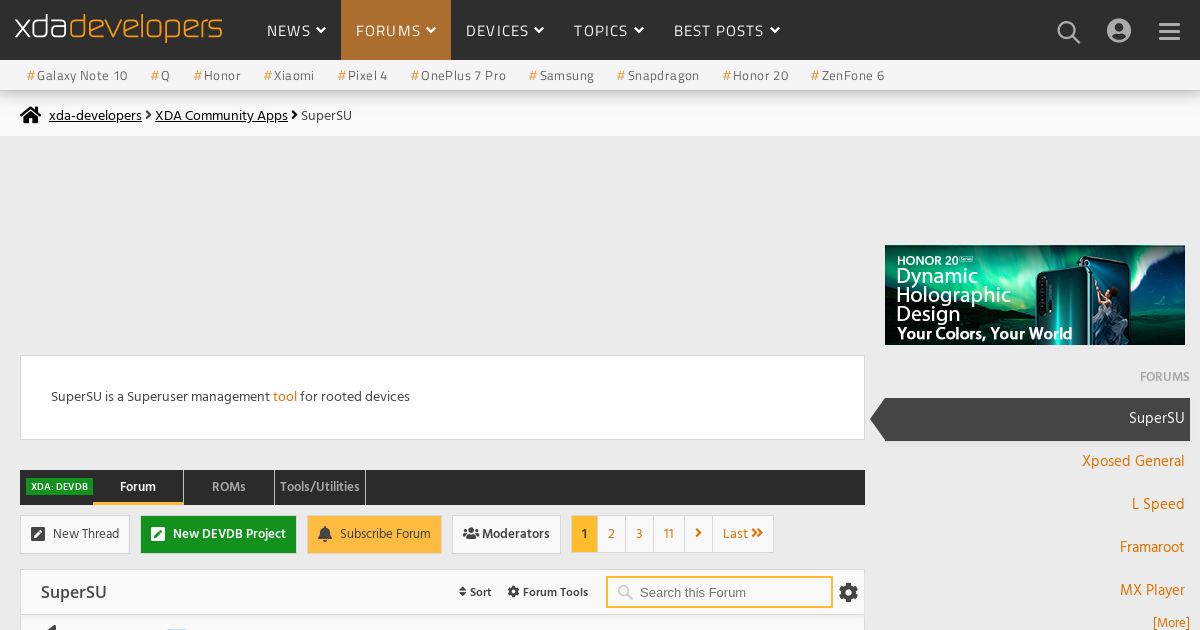Open the #Samsung tag
The width and height of the screenshot is (1200, 630).
click(561, 76)
